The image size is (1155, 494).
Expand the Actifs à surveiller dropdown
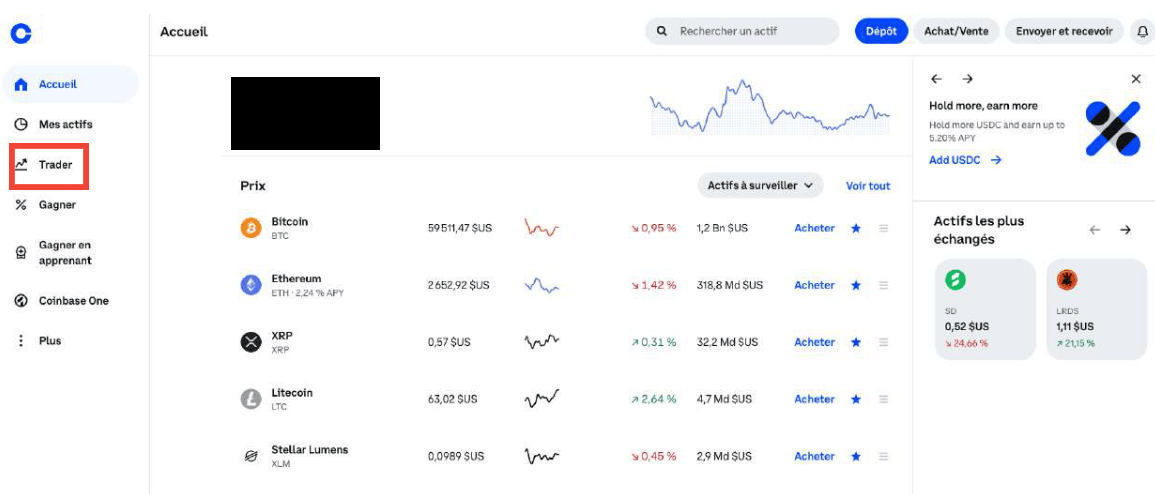click(x=760, y=186)
